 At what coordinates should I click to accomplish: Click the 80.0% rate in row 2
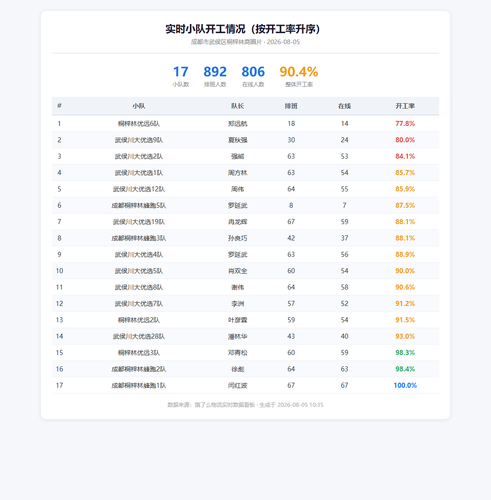pos(405,140)
